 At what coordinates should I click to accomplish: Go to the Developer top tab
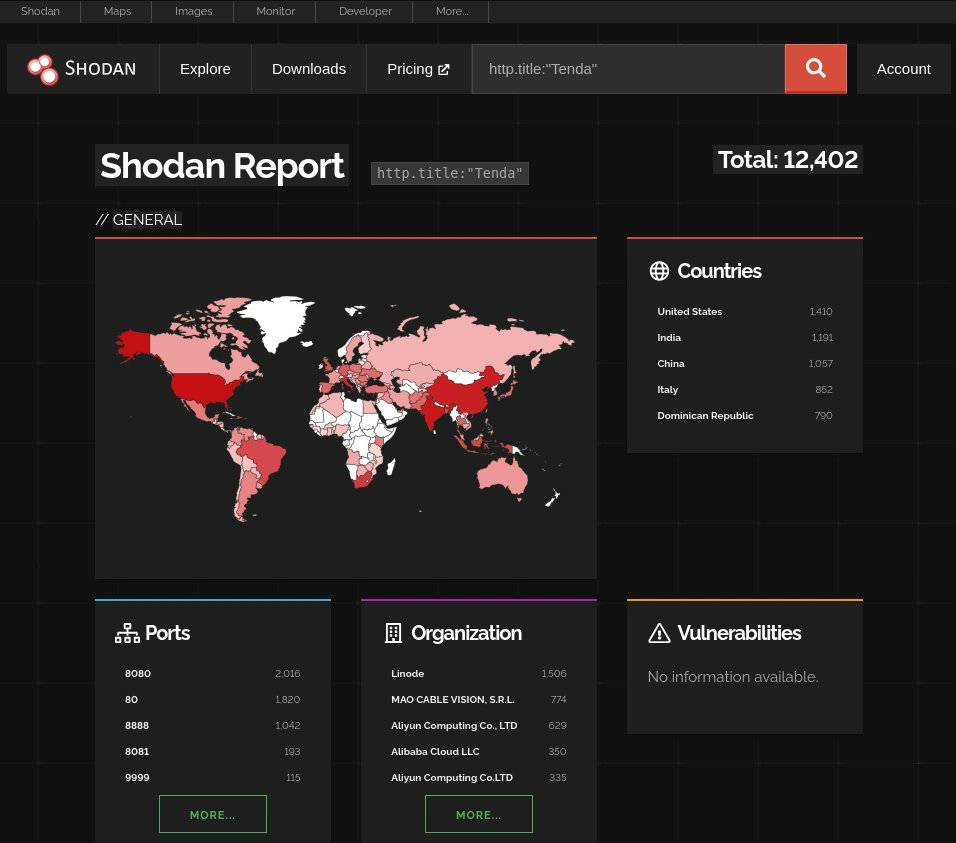tap(365, 11)
